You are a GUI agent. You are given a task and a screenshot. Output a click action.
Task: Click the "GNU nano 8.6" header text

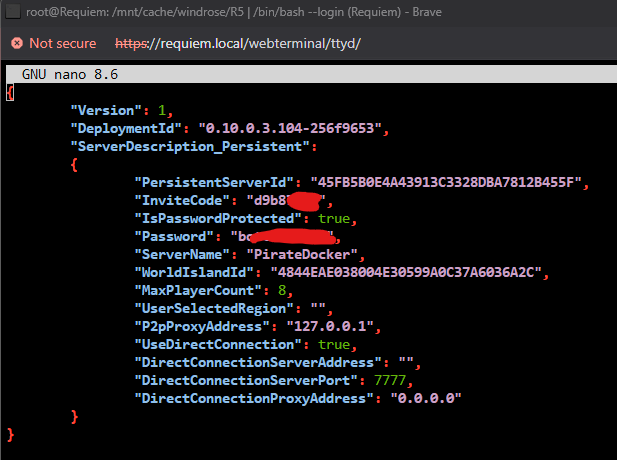tap(70, 74)
